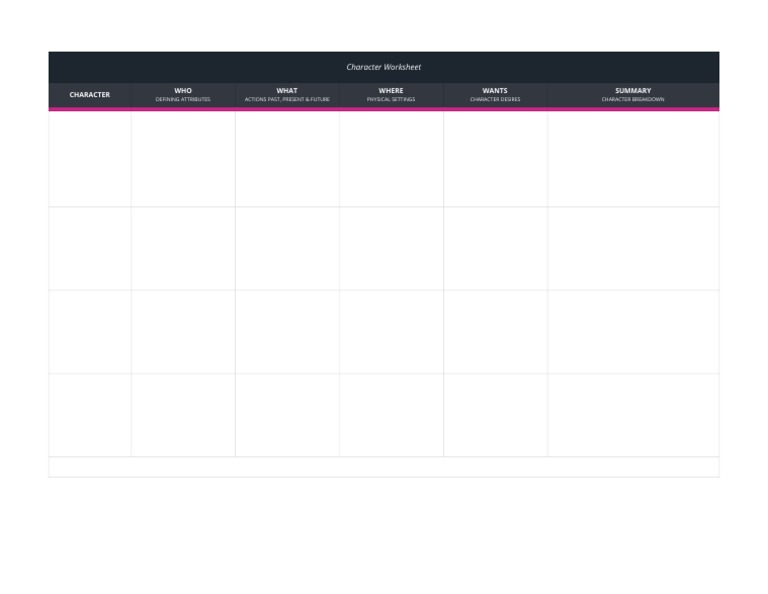The width and height of the screenshot is (768, 594).
Task: Click 'Actions Past, Present & Future' subtitle
Action: click(287, 99)
